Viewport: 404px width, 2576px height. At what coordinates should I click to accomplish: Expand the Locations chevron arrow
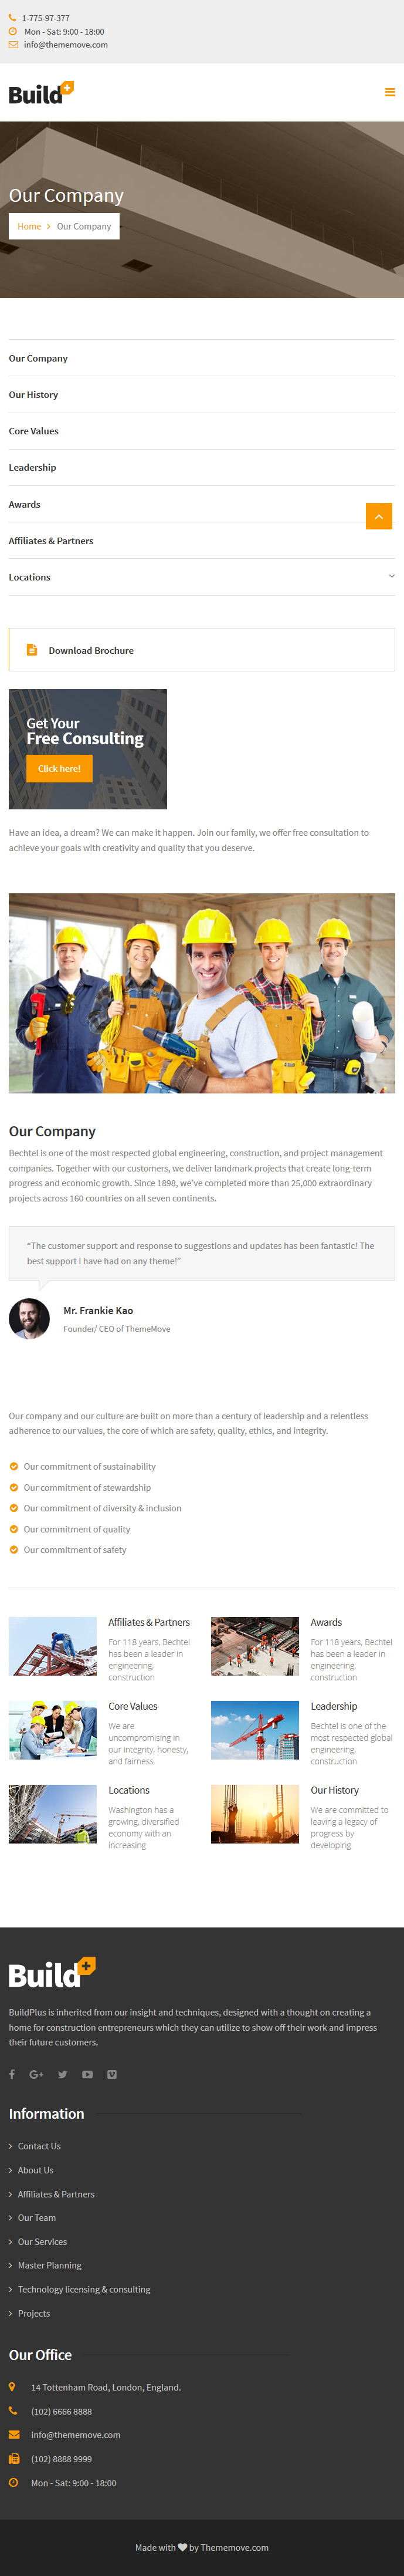click(x=391, y=576)
